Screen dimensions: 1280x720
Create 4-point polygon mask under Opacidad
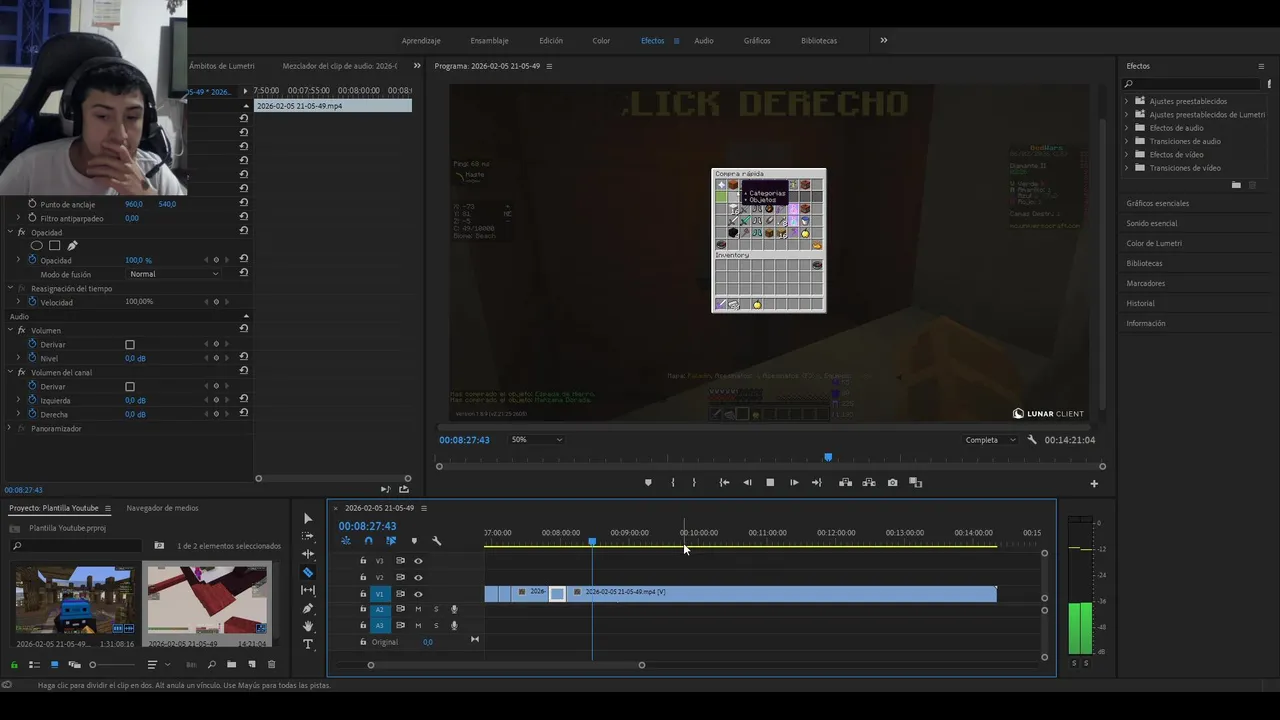[x=55, y=246]
